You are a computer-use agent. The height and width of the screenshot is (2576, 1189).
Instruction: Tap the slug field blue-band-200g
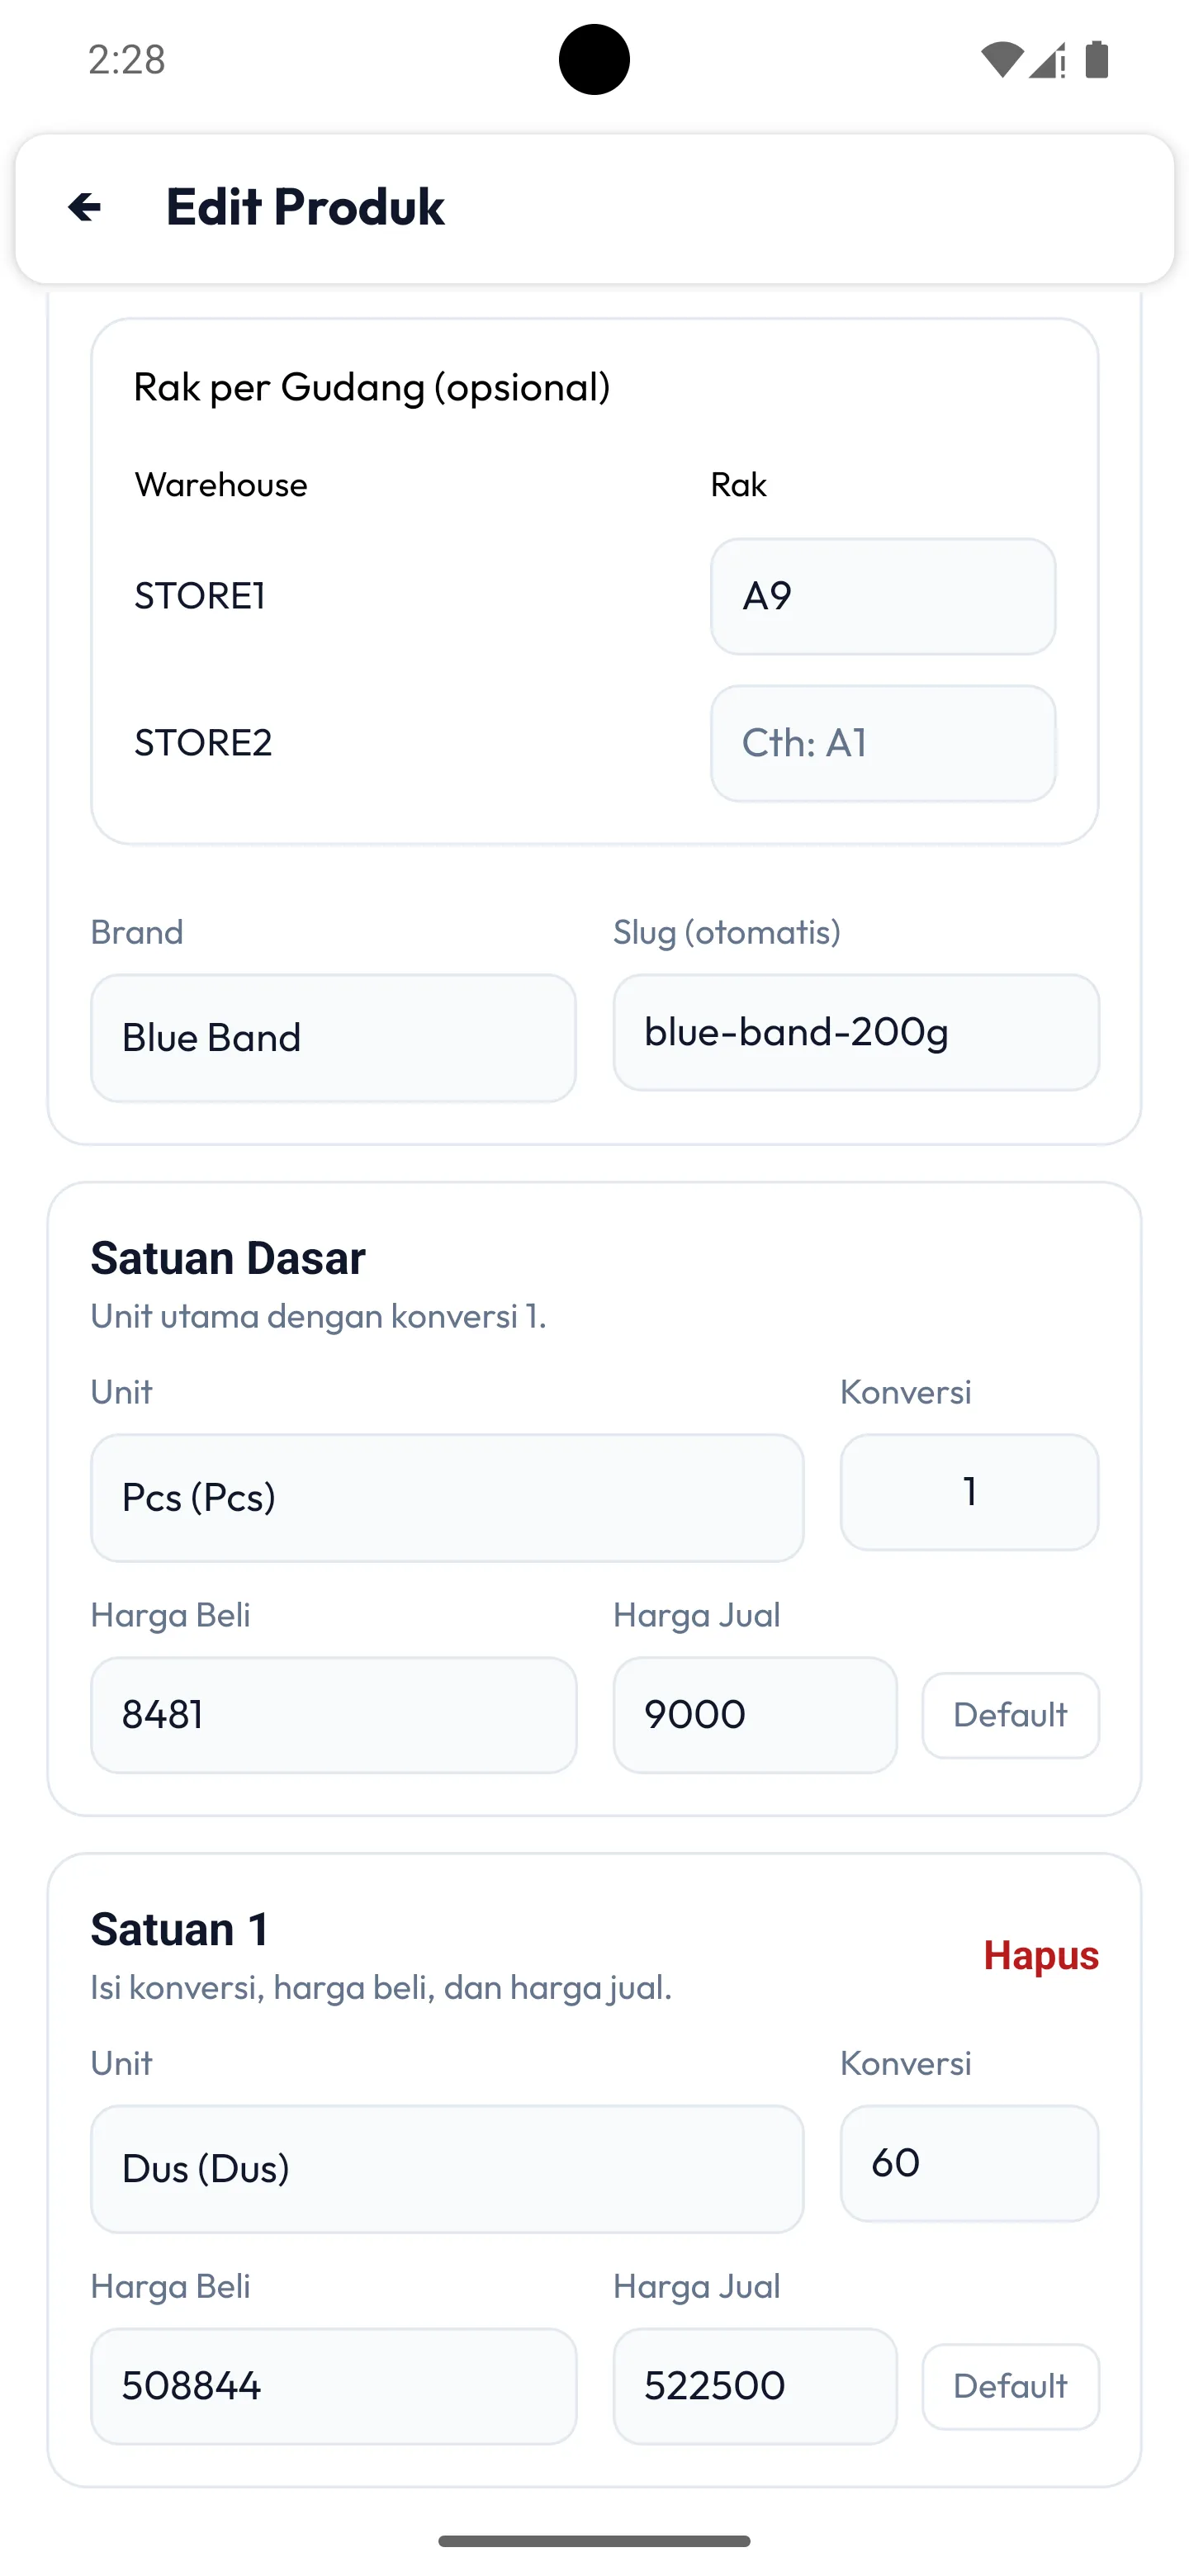[855, 1033]
